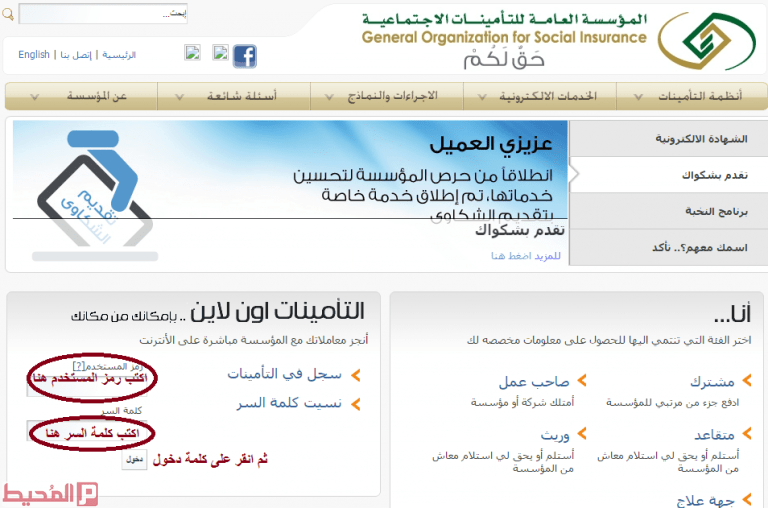Select the الشهادة الالكترونية tab
The width and height of the screenshot is (768, 508).
point(669,139)
